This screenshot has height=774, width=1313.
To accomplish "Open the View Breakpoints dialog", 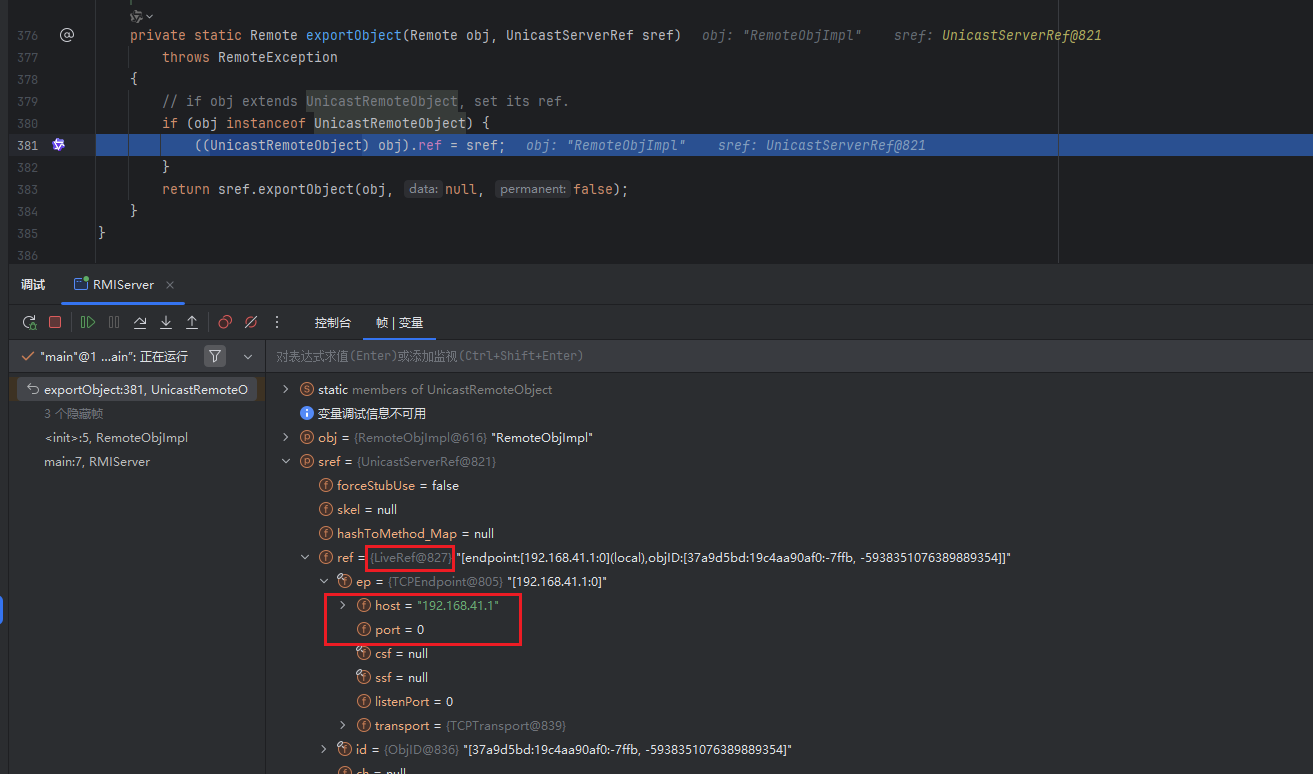I will click(x=225, y=322).
